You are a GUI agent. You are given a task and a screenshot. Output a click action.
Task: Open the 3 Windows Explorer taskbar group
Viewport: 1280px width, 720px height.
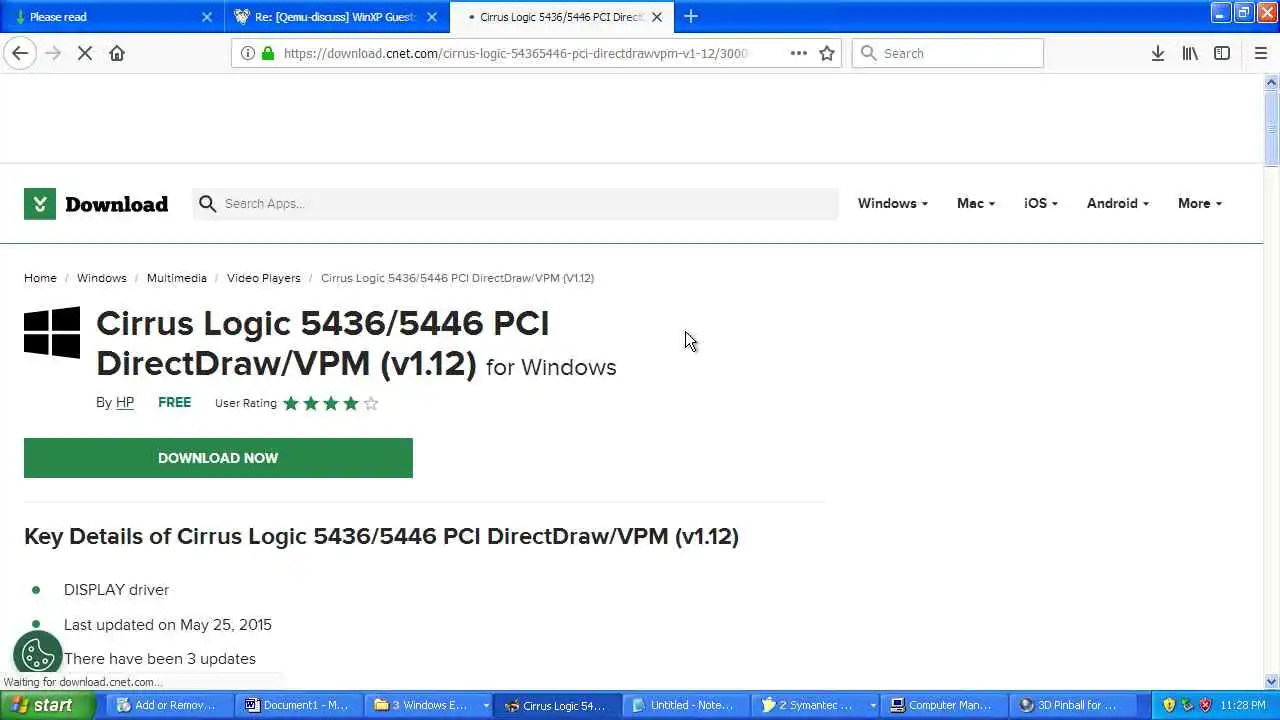click(x=429, y=705)
